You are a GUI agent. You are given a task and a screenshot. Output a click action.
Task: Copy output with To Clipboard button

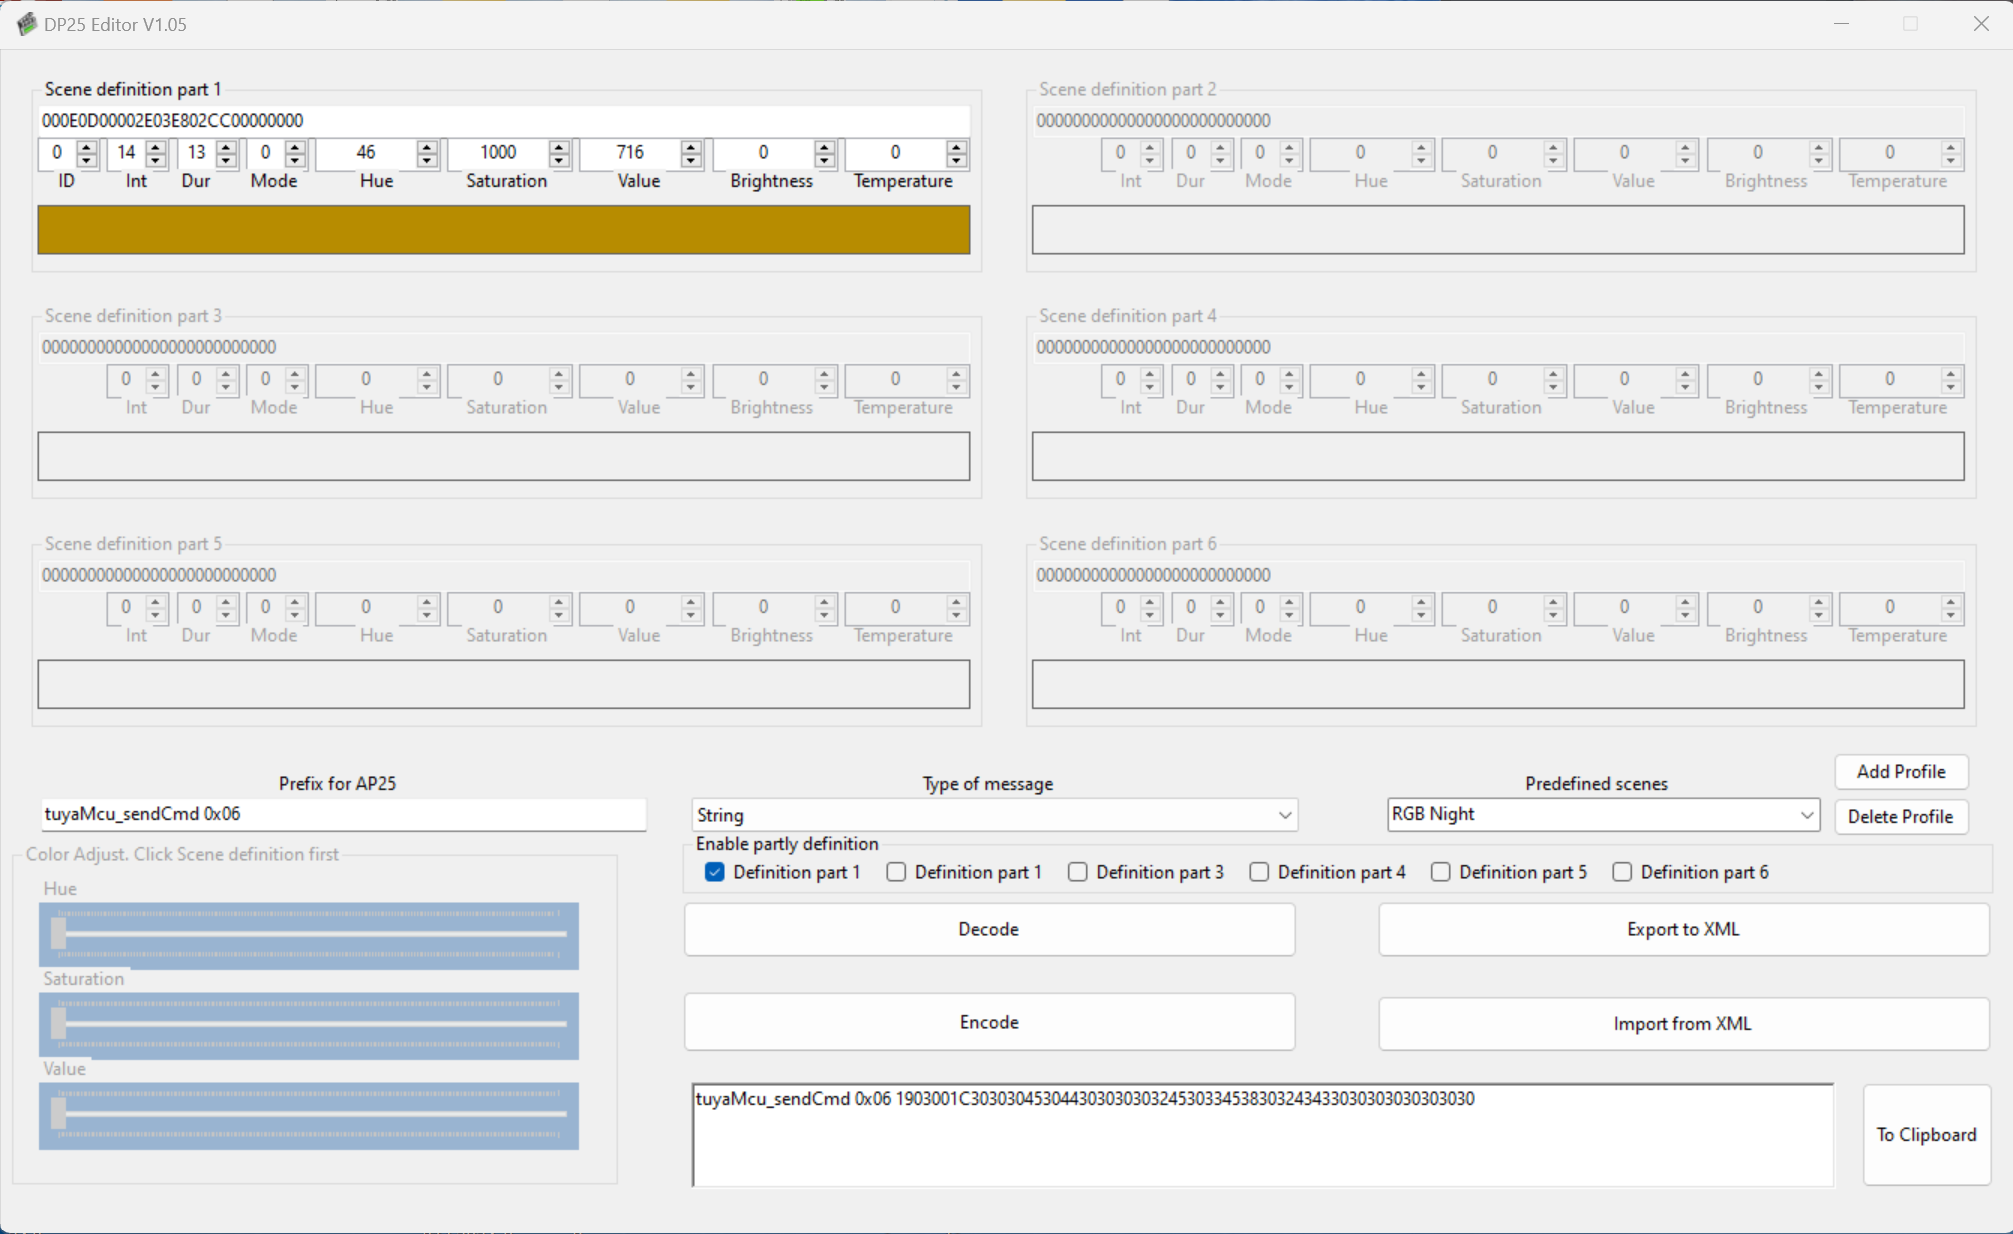(x=1925, y=1134)
